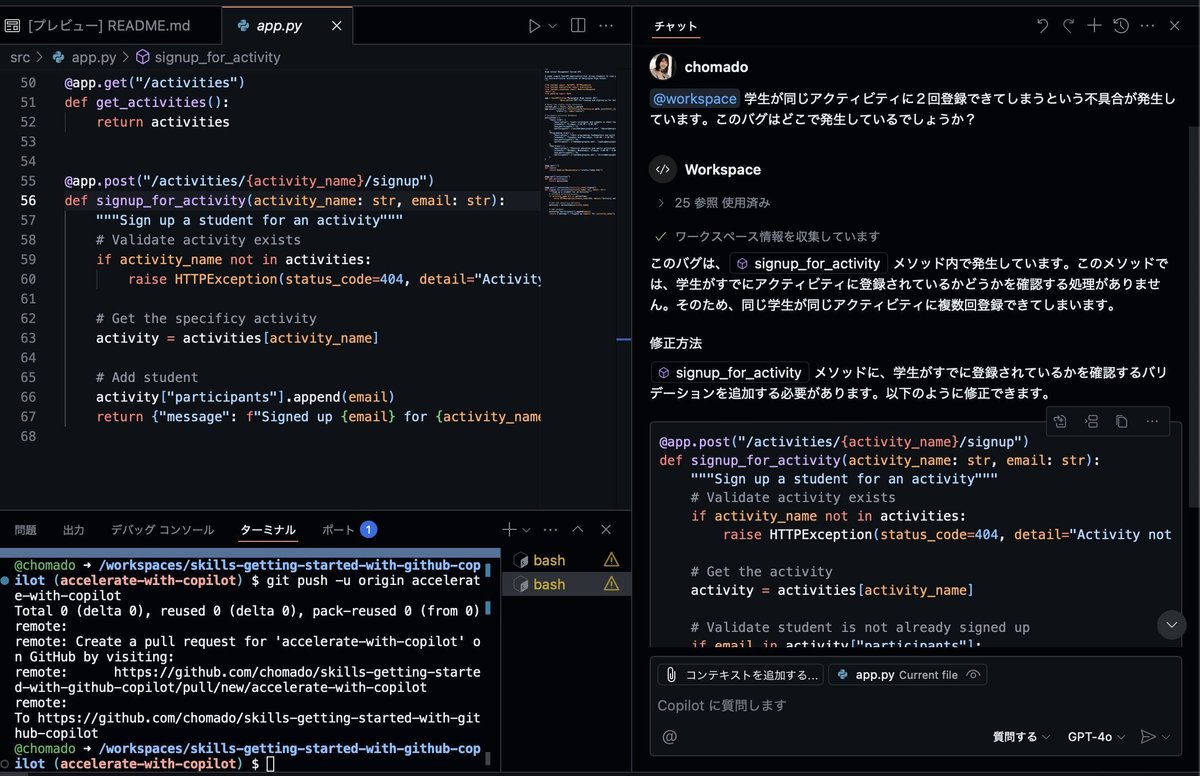The width and height of the screenshot is (1200, 776).
Task: Close the chat panel
Action: pos(1175,26)
